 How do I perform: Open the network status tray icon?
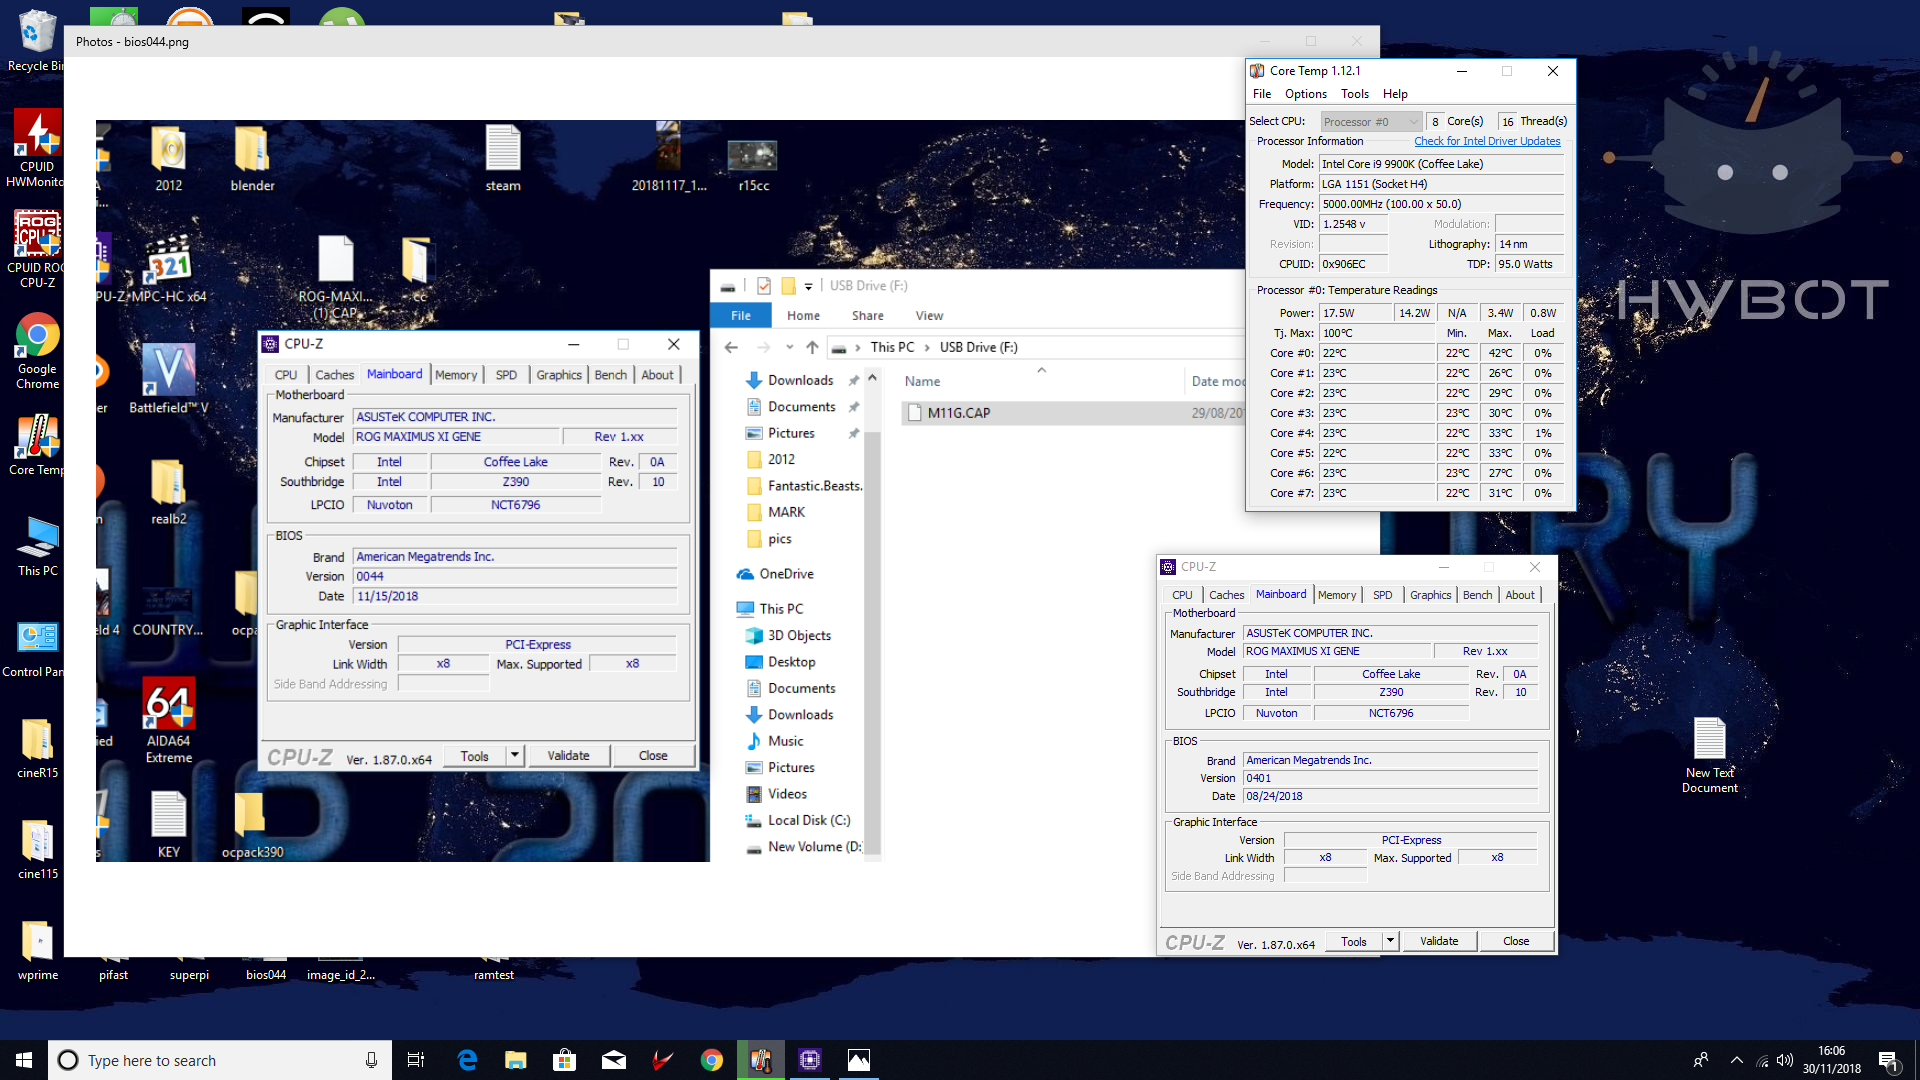click(1762, 1060)
